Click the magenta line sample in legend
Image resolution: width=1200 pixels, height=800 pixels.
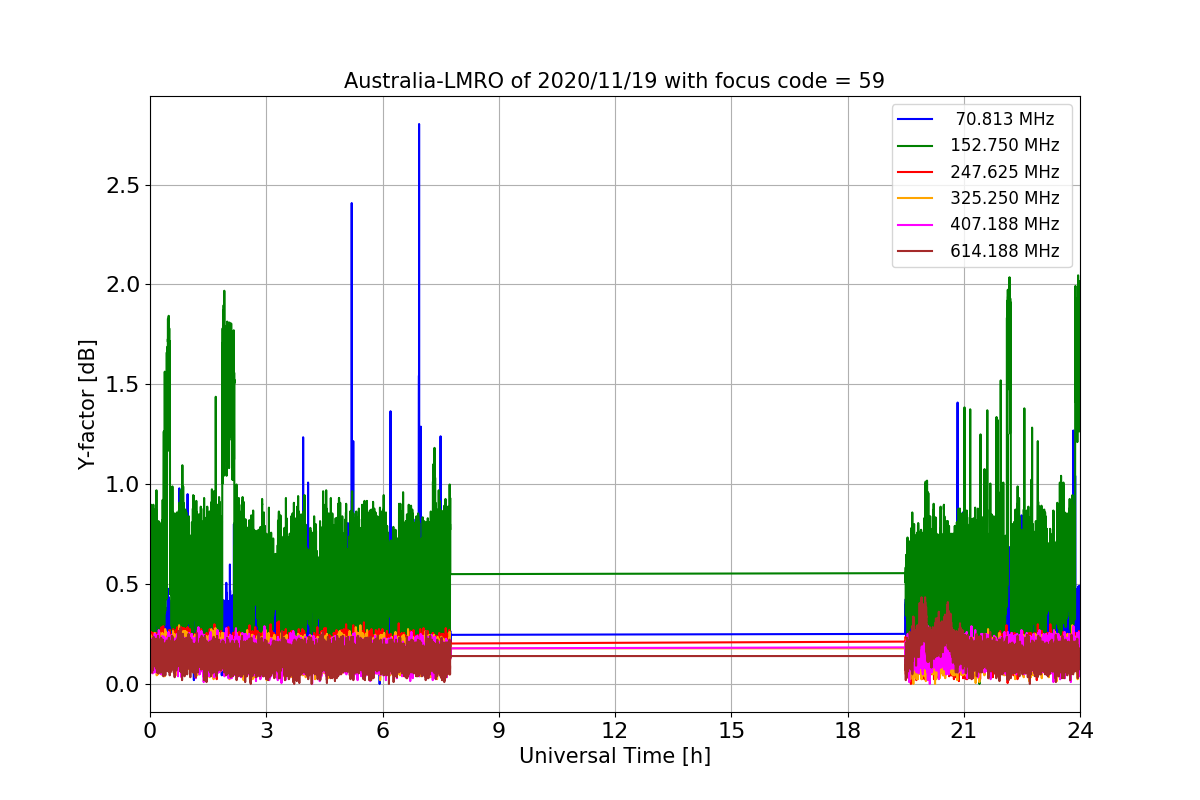(x=915, y=225)
